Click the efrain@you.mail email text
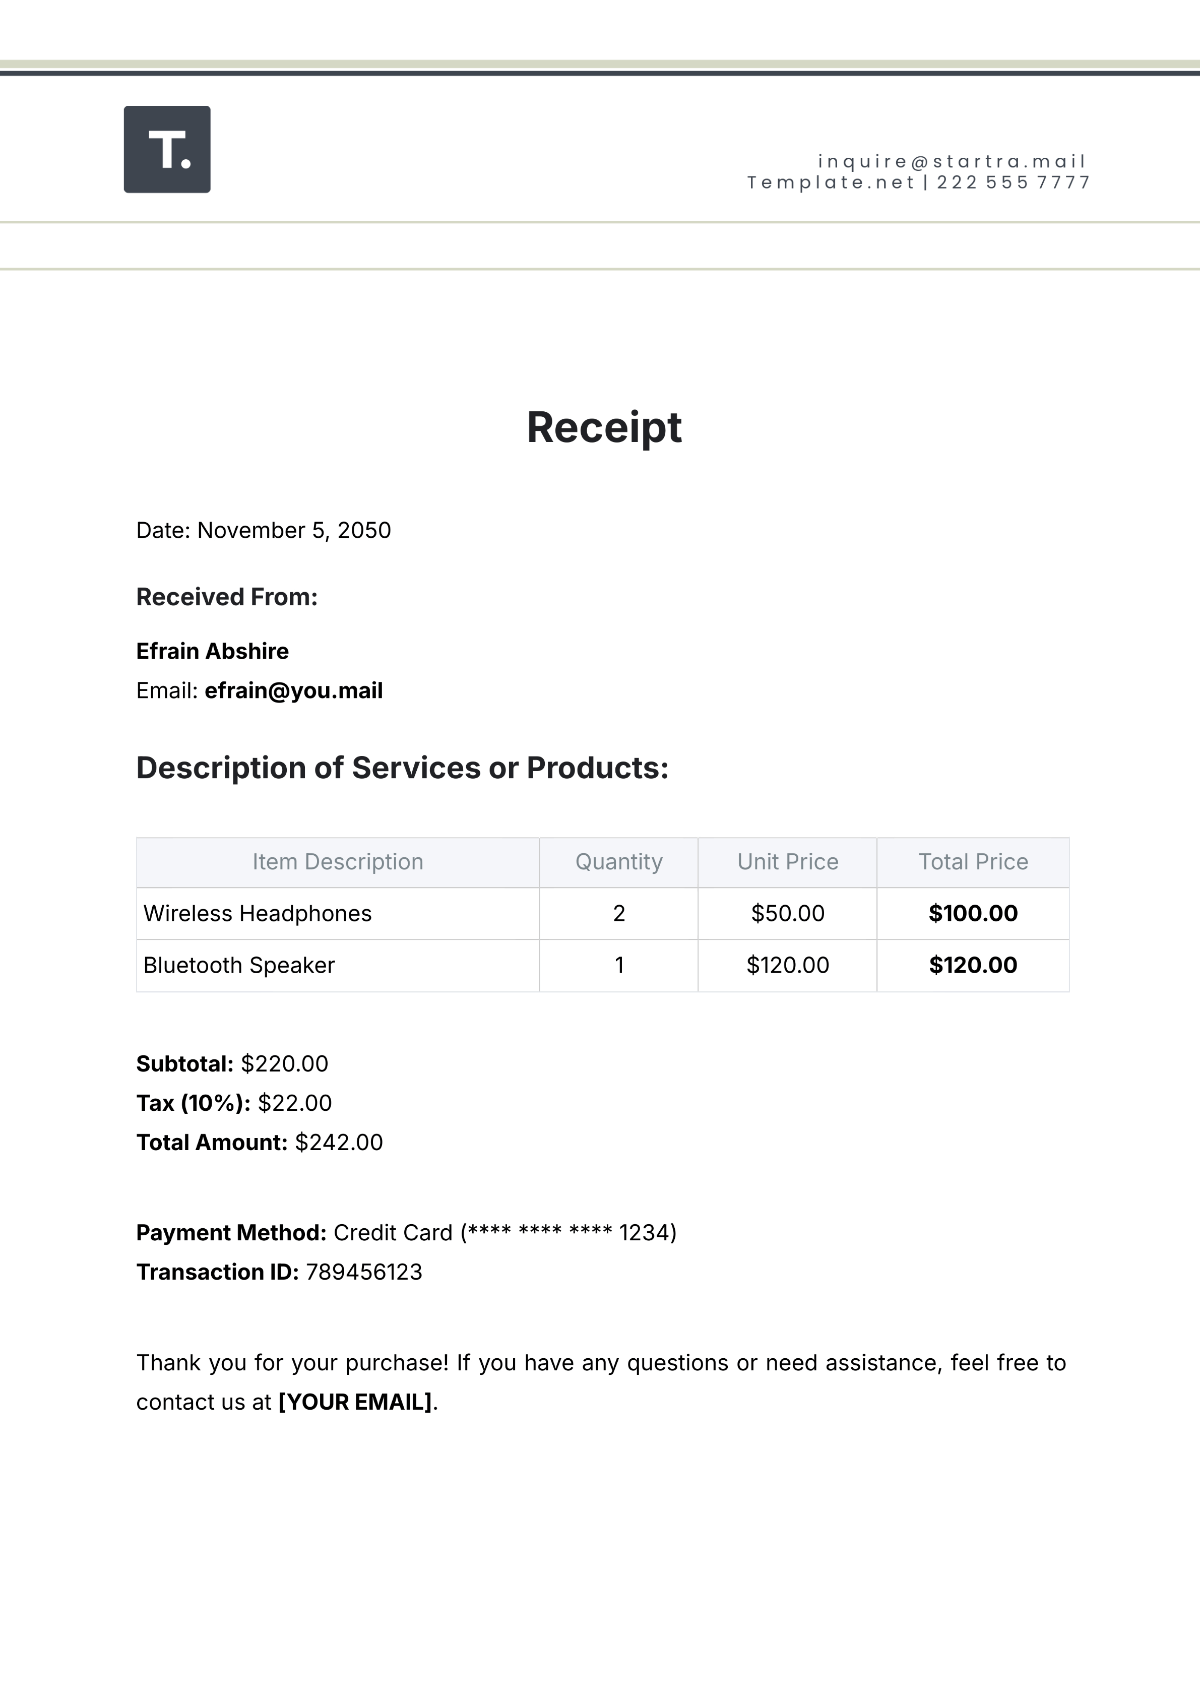This screenshot has width=1200, height=1696. (x=294, y=690)
